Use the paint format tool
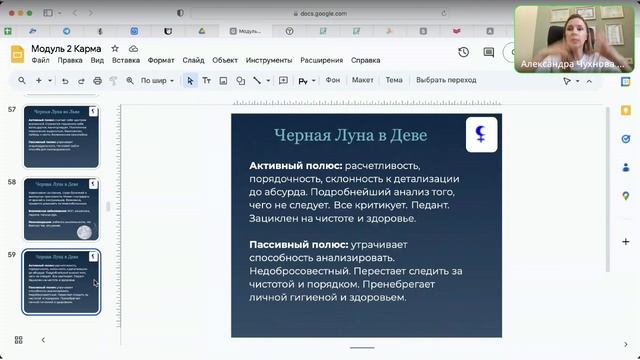Image resolution: width=640 pixels, height=360 pixels. point(113,81)
